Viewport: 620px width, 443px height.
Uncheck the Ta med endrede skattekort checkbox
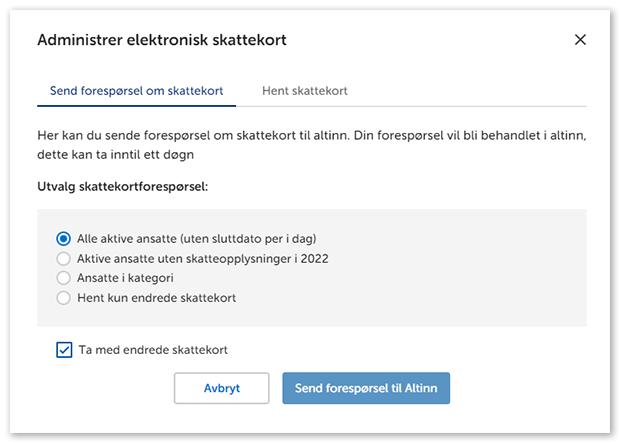(64, 350)
